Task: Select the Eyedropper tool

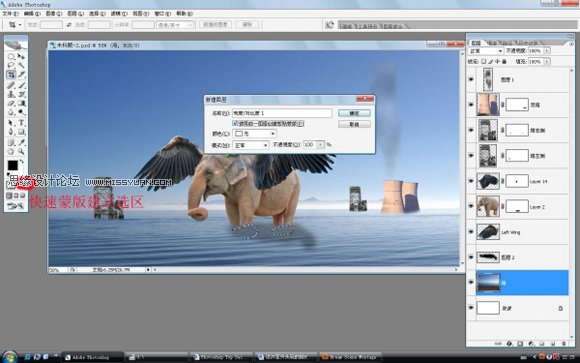Action: [x=21, y=142]
